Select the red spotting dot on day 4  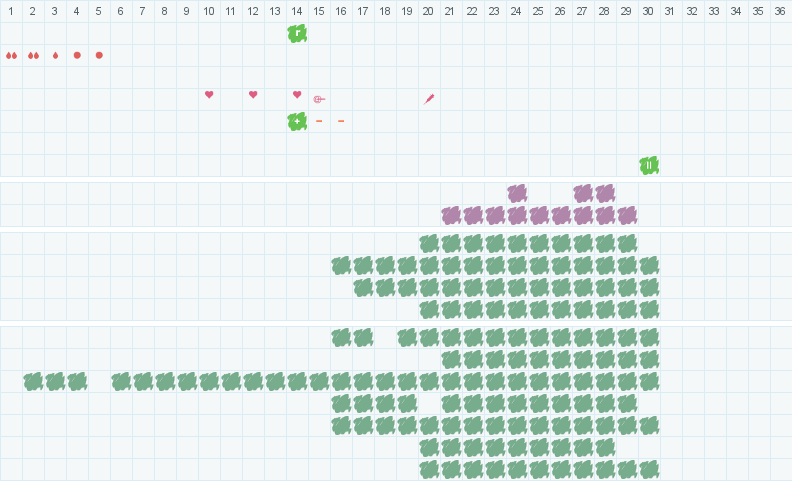pos(77,55)
